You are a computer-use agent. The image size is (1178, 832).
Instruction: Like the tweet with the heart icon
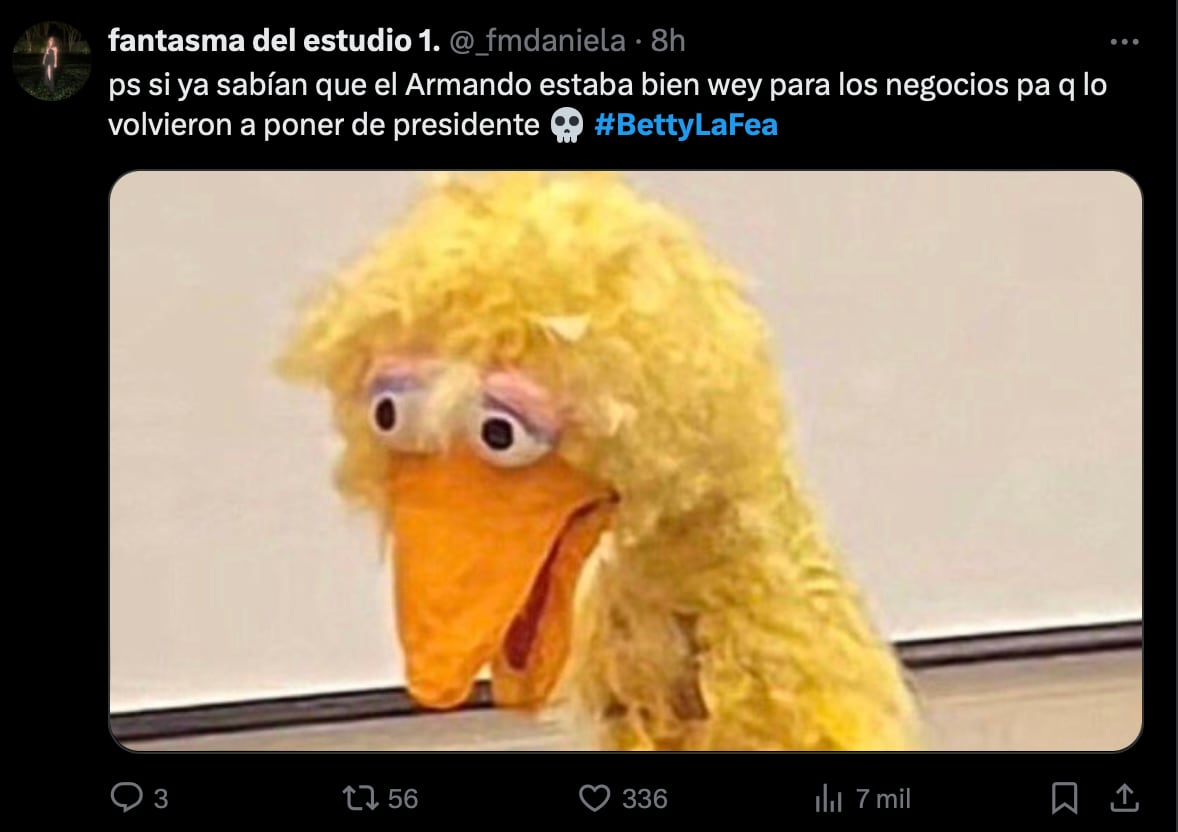point(594,797)
